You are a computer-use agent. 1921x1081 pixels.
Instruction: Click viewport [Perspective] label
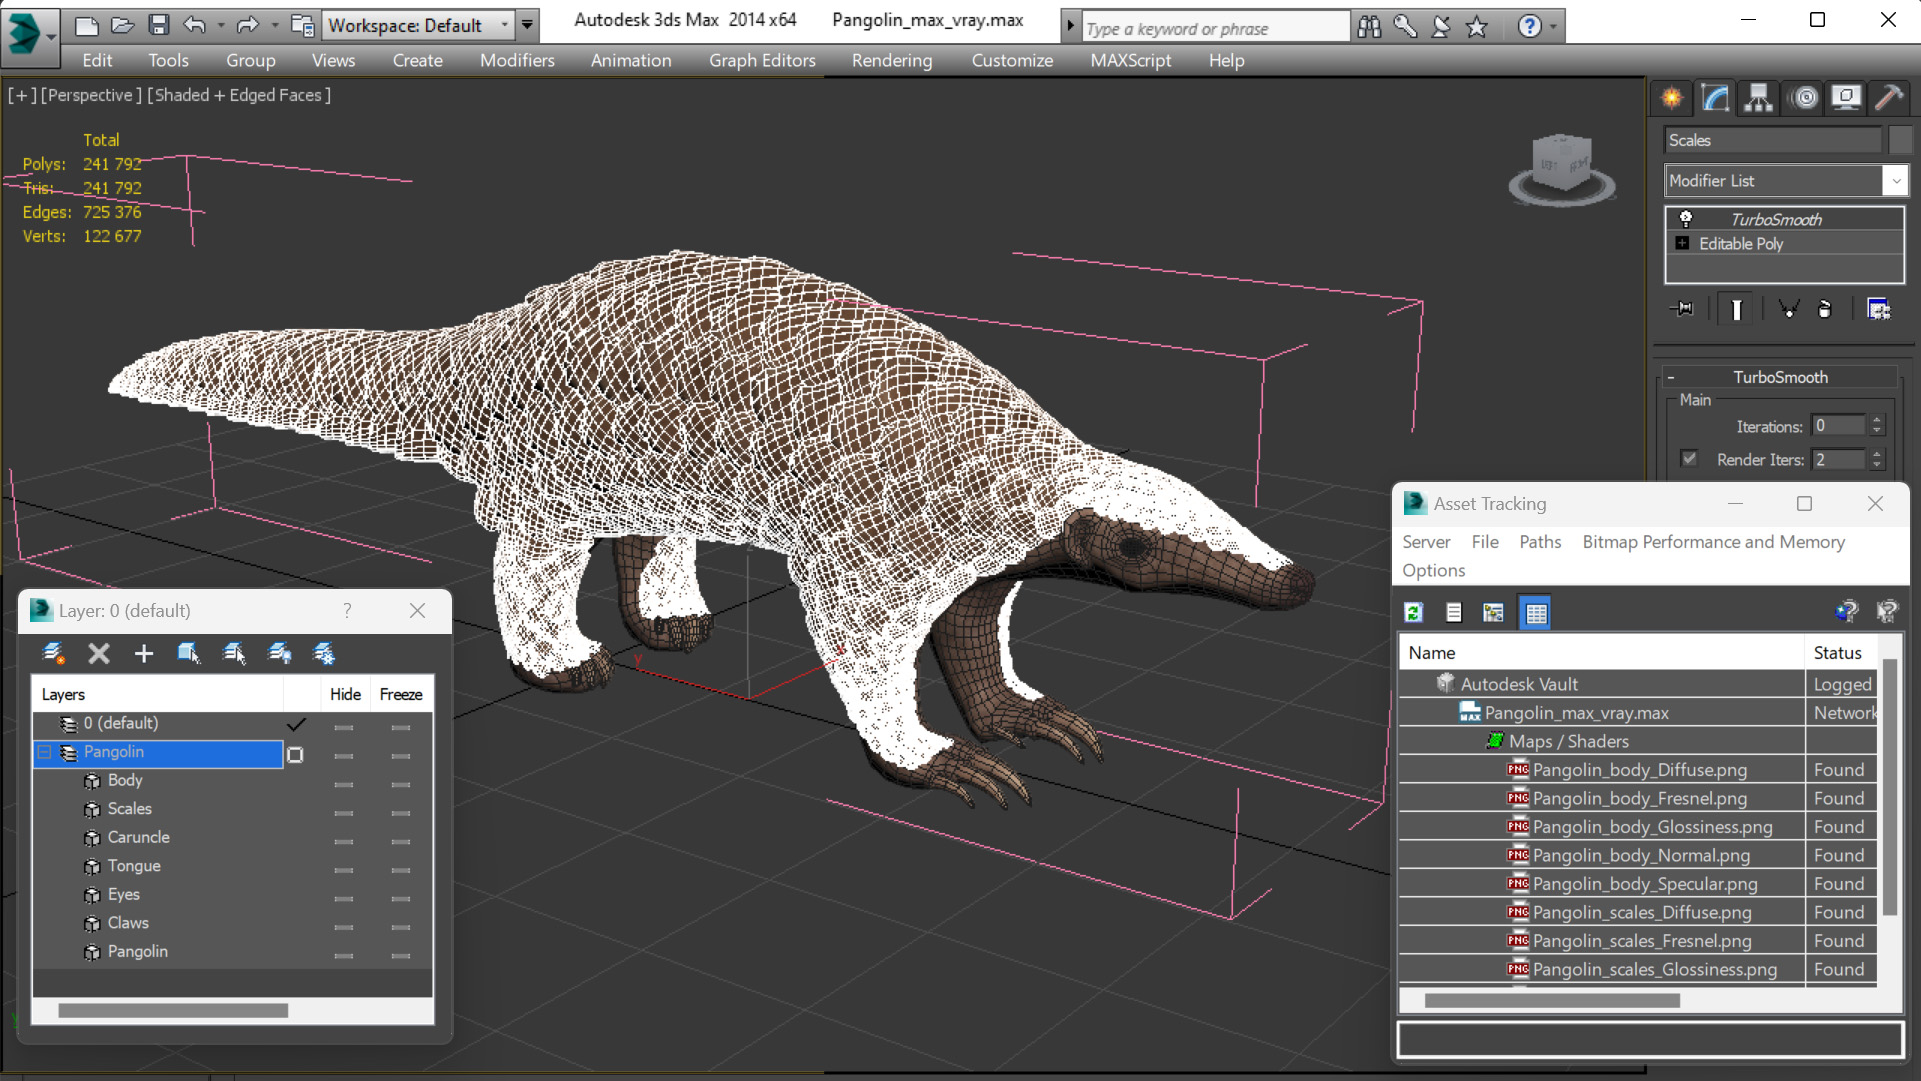91,95
